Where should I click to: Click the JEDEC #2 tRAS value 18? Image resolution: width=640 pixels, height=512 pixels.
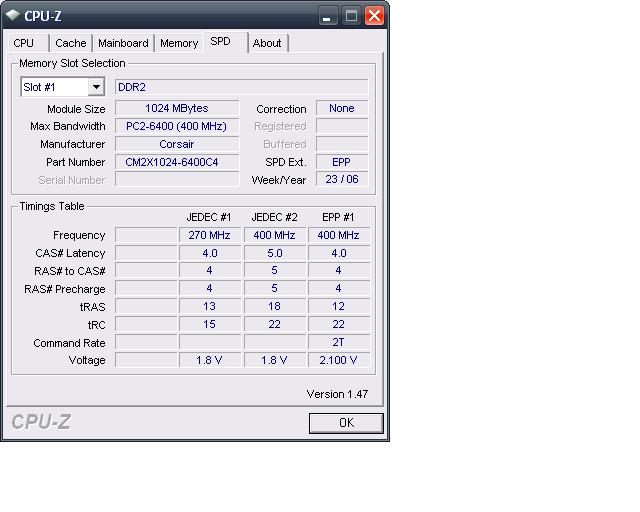click(274, 306)
